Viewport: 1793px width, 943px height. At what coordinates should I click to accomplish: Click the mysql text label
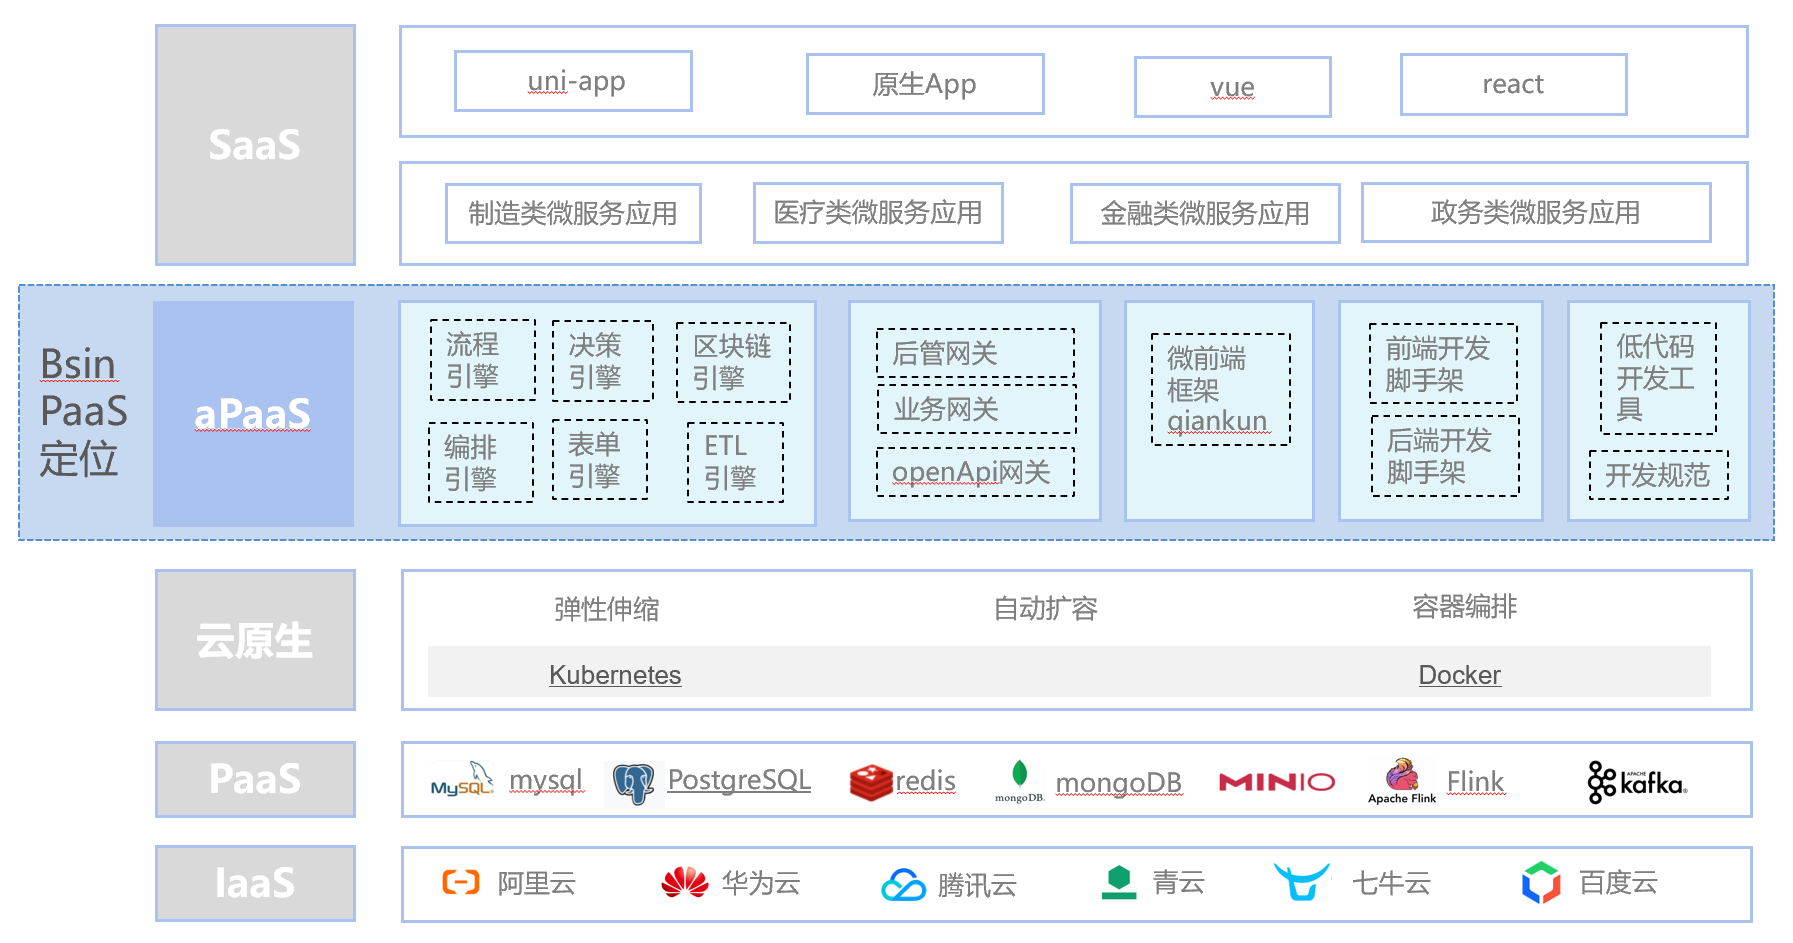coord(546,780)
